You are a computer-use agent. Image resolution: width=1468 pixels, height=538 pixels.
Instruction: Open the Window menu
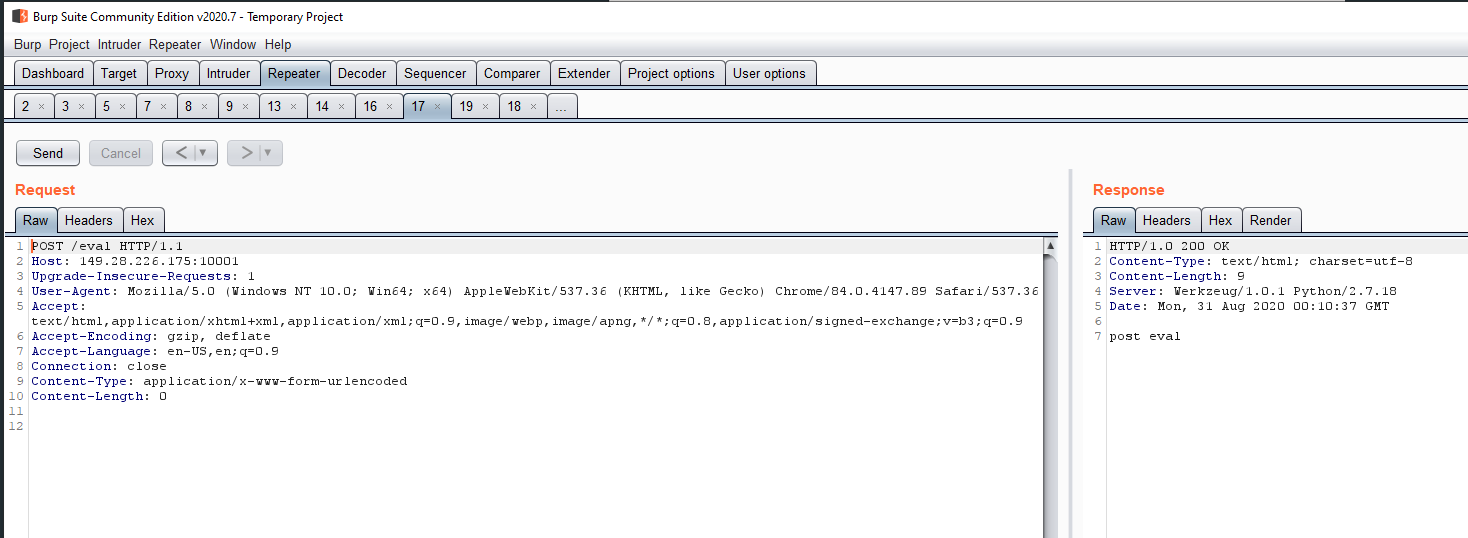click(x=233, y=44)
